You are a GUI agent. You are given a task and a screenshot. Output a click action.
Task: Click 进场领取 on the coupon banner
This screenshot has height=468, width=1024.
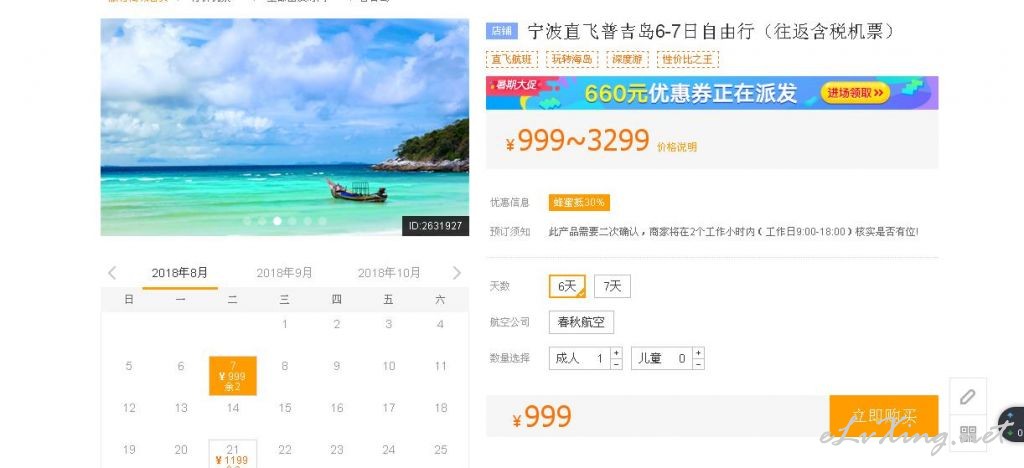tap(855, 93)
